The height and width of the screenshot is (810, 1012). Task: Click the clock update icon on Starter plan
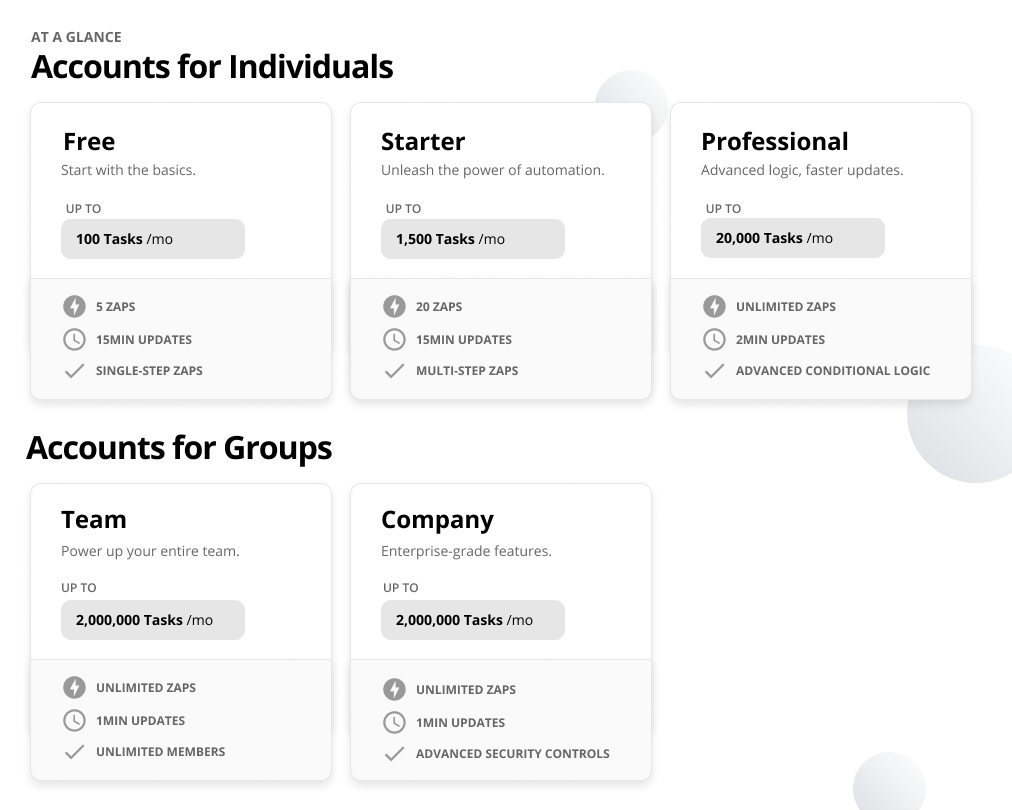(394, 340)
